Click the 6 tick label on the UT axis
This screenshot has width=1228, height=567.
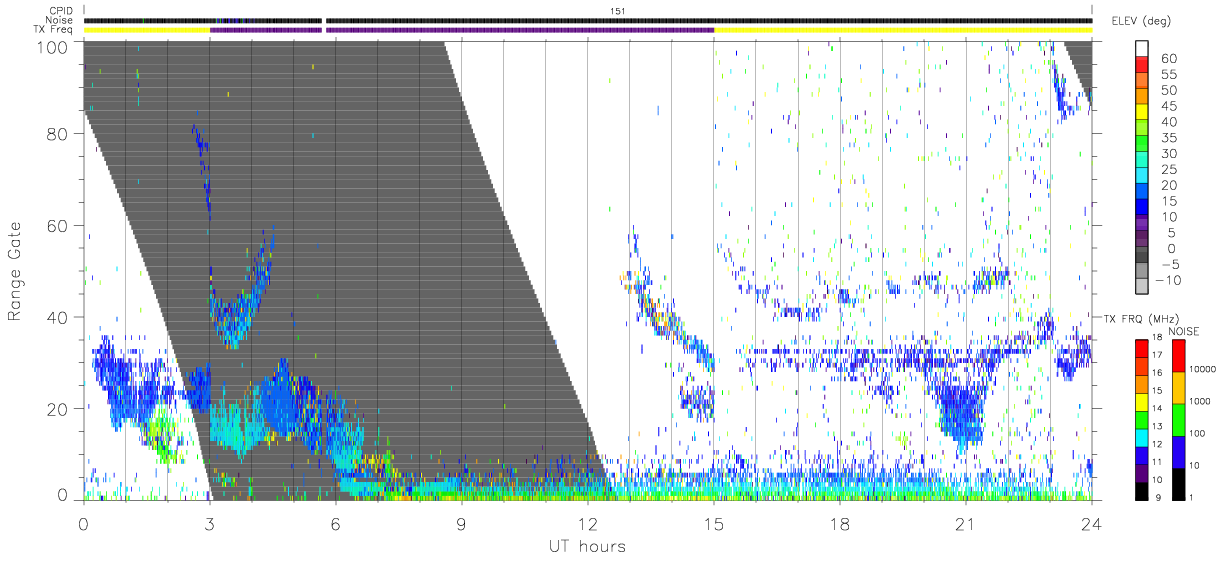(336, 523)
